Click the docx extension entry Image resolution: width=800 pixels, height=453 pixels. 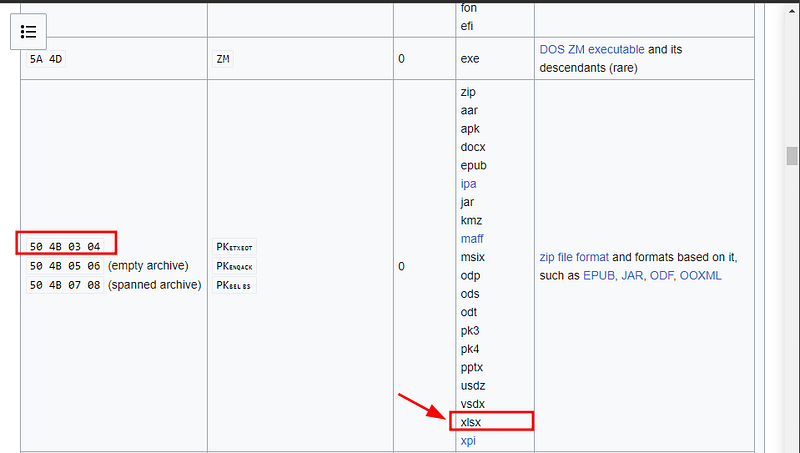point(473,147)
